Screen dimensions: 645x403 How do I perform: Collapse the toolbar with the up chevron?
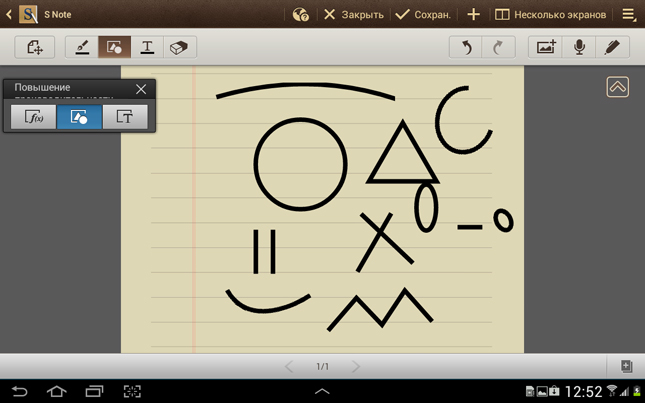(x=617, y=87)
